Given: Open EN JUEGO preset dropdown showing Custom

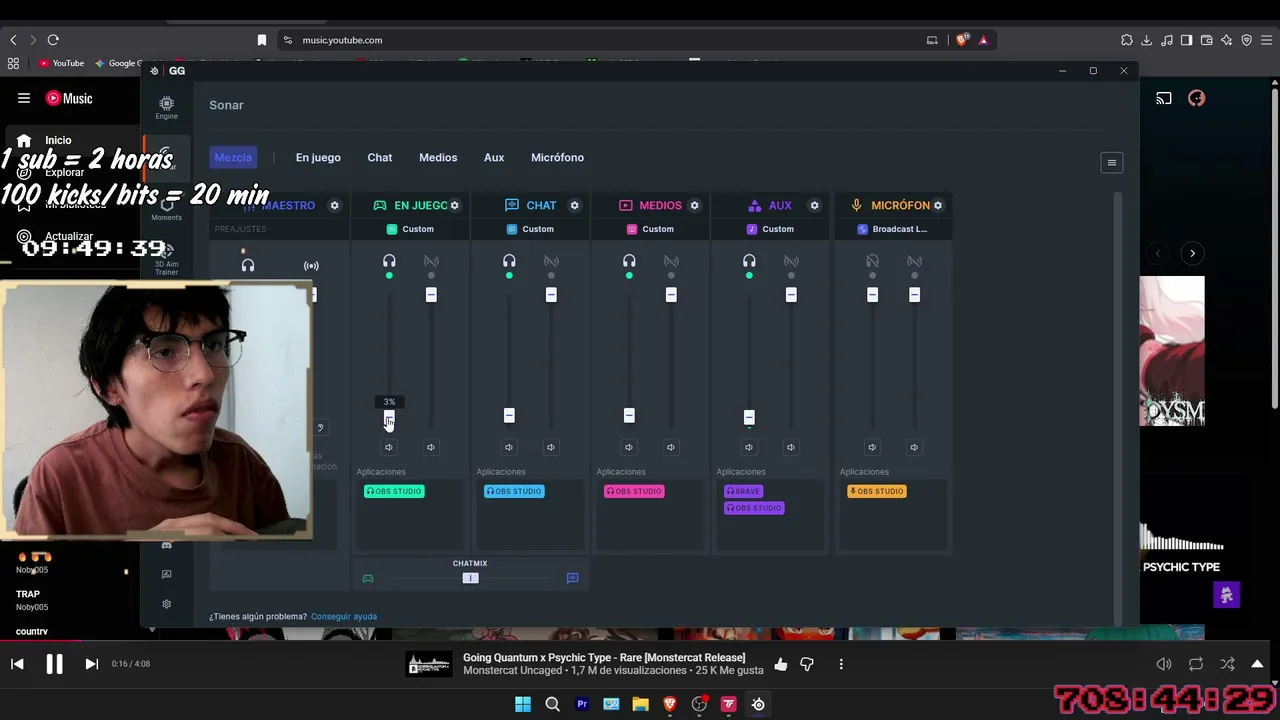Looking at the screenshot, I should pos(410,229).
